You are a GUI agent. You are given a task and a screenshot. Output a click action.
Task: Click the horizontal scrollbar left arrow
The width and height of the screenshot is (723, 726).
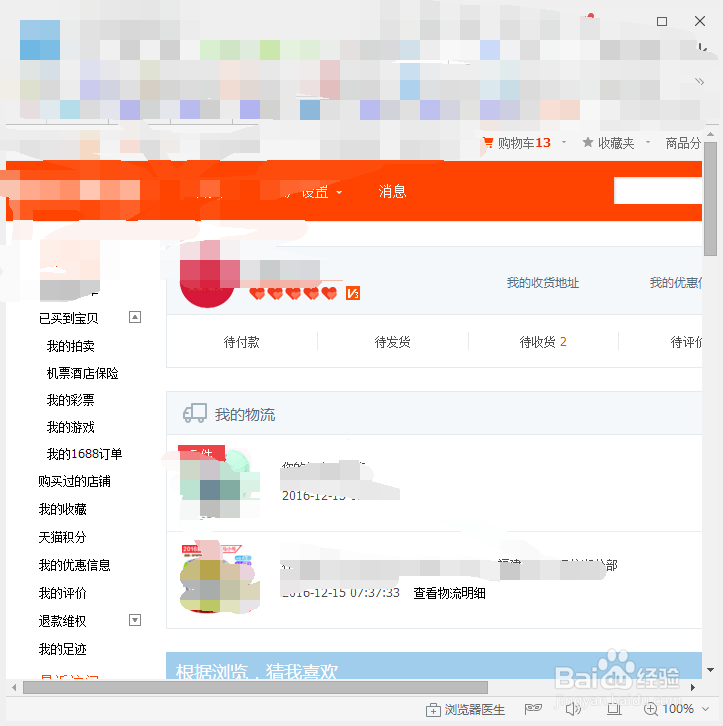[x=14, y=688]
